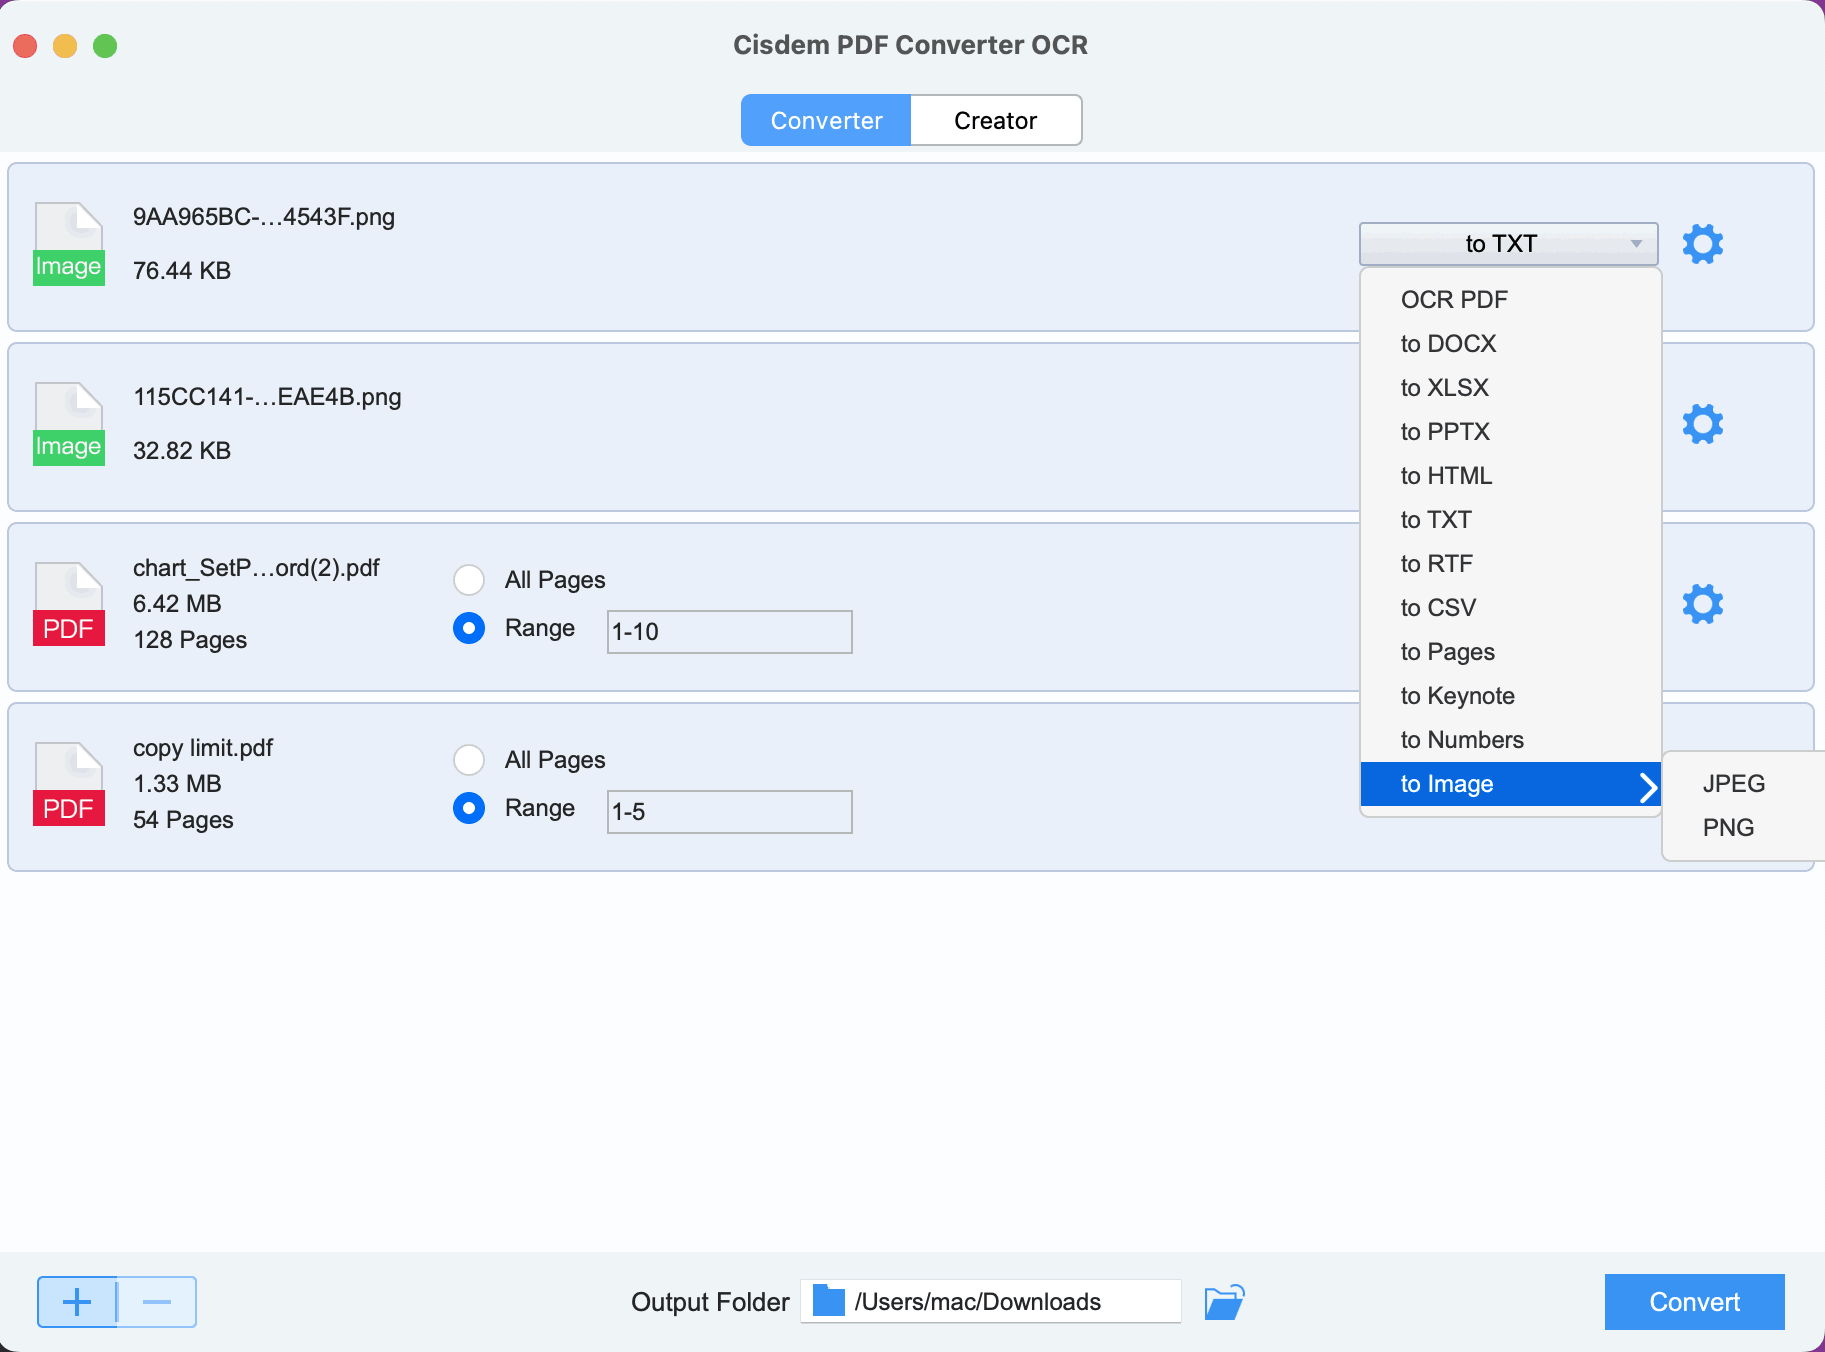This screenshot has width=1825, height=1352.
Task: Click the 76.44 KB file size
Action: click(182, 271)
